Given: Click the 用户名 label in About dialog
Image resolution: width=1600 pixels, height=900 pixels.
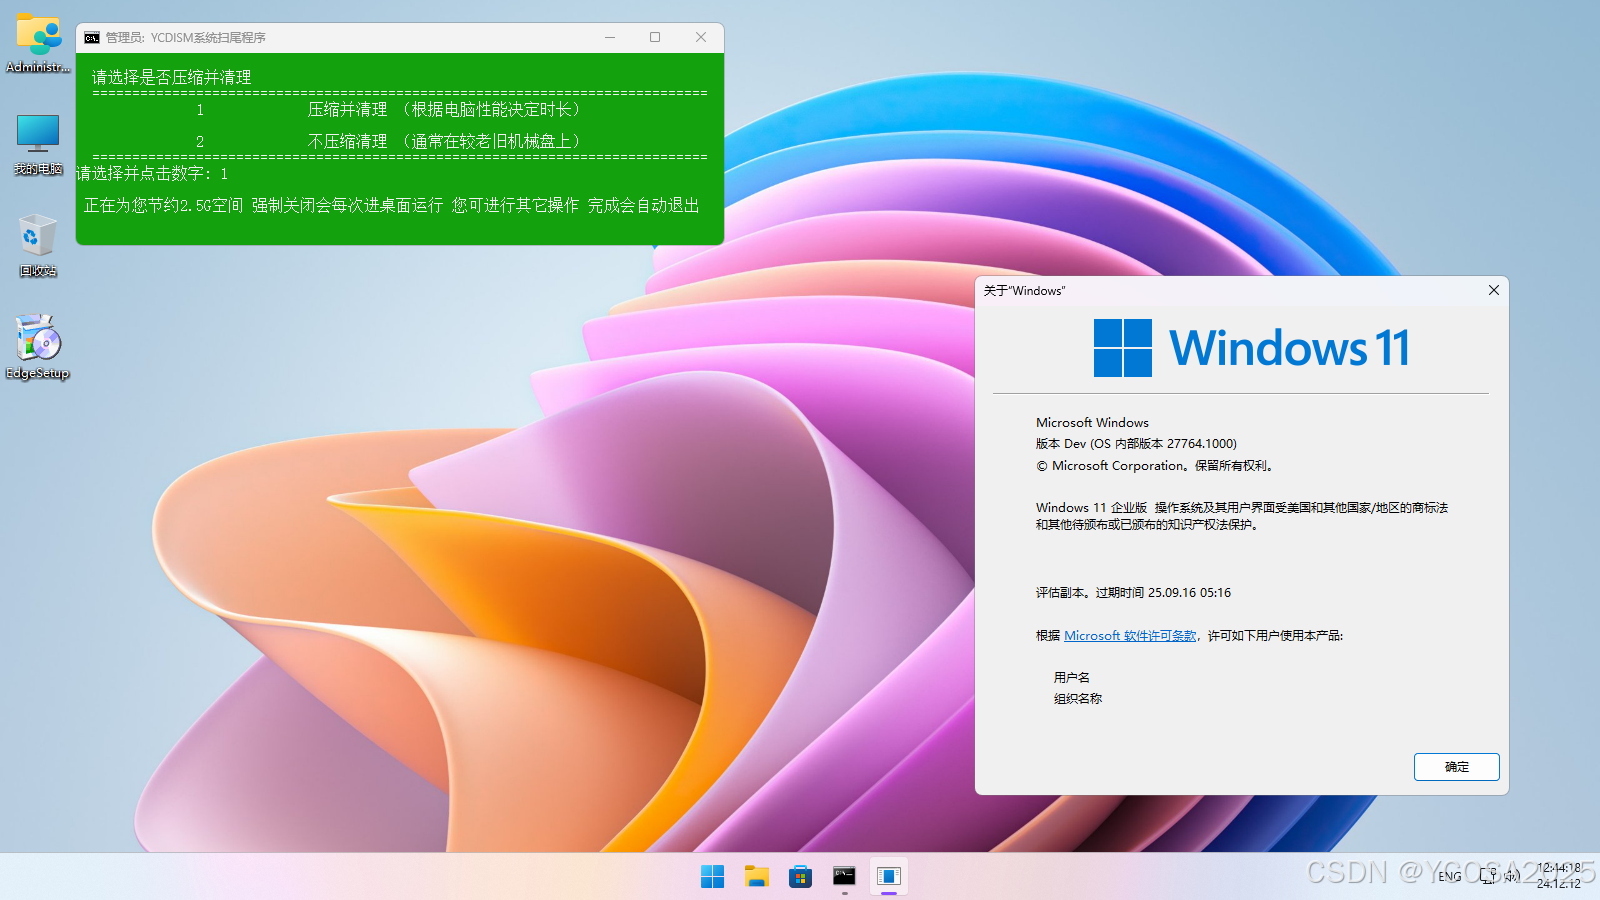Looking at the screenshot, I should tap(1072, 678).
